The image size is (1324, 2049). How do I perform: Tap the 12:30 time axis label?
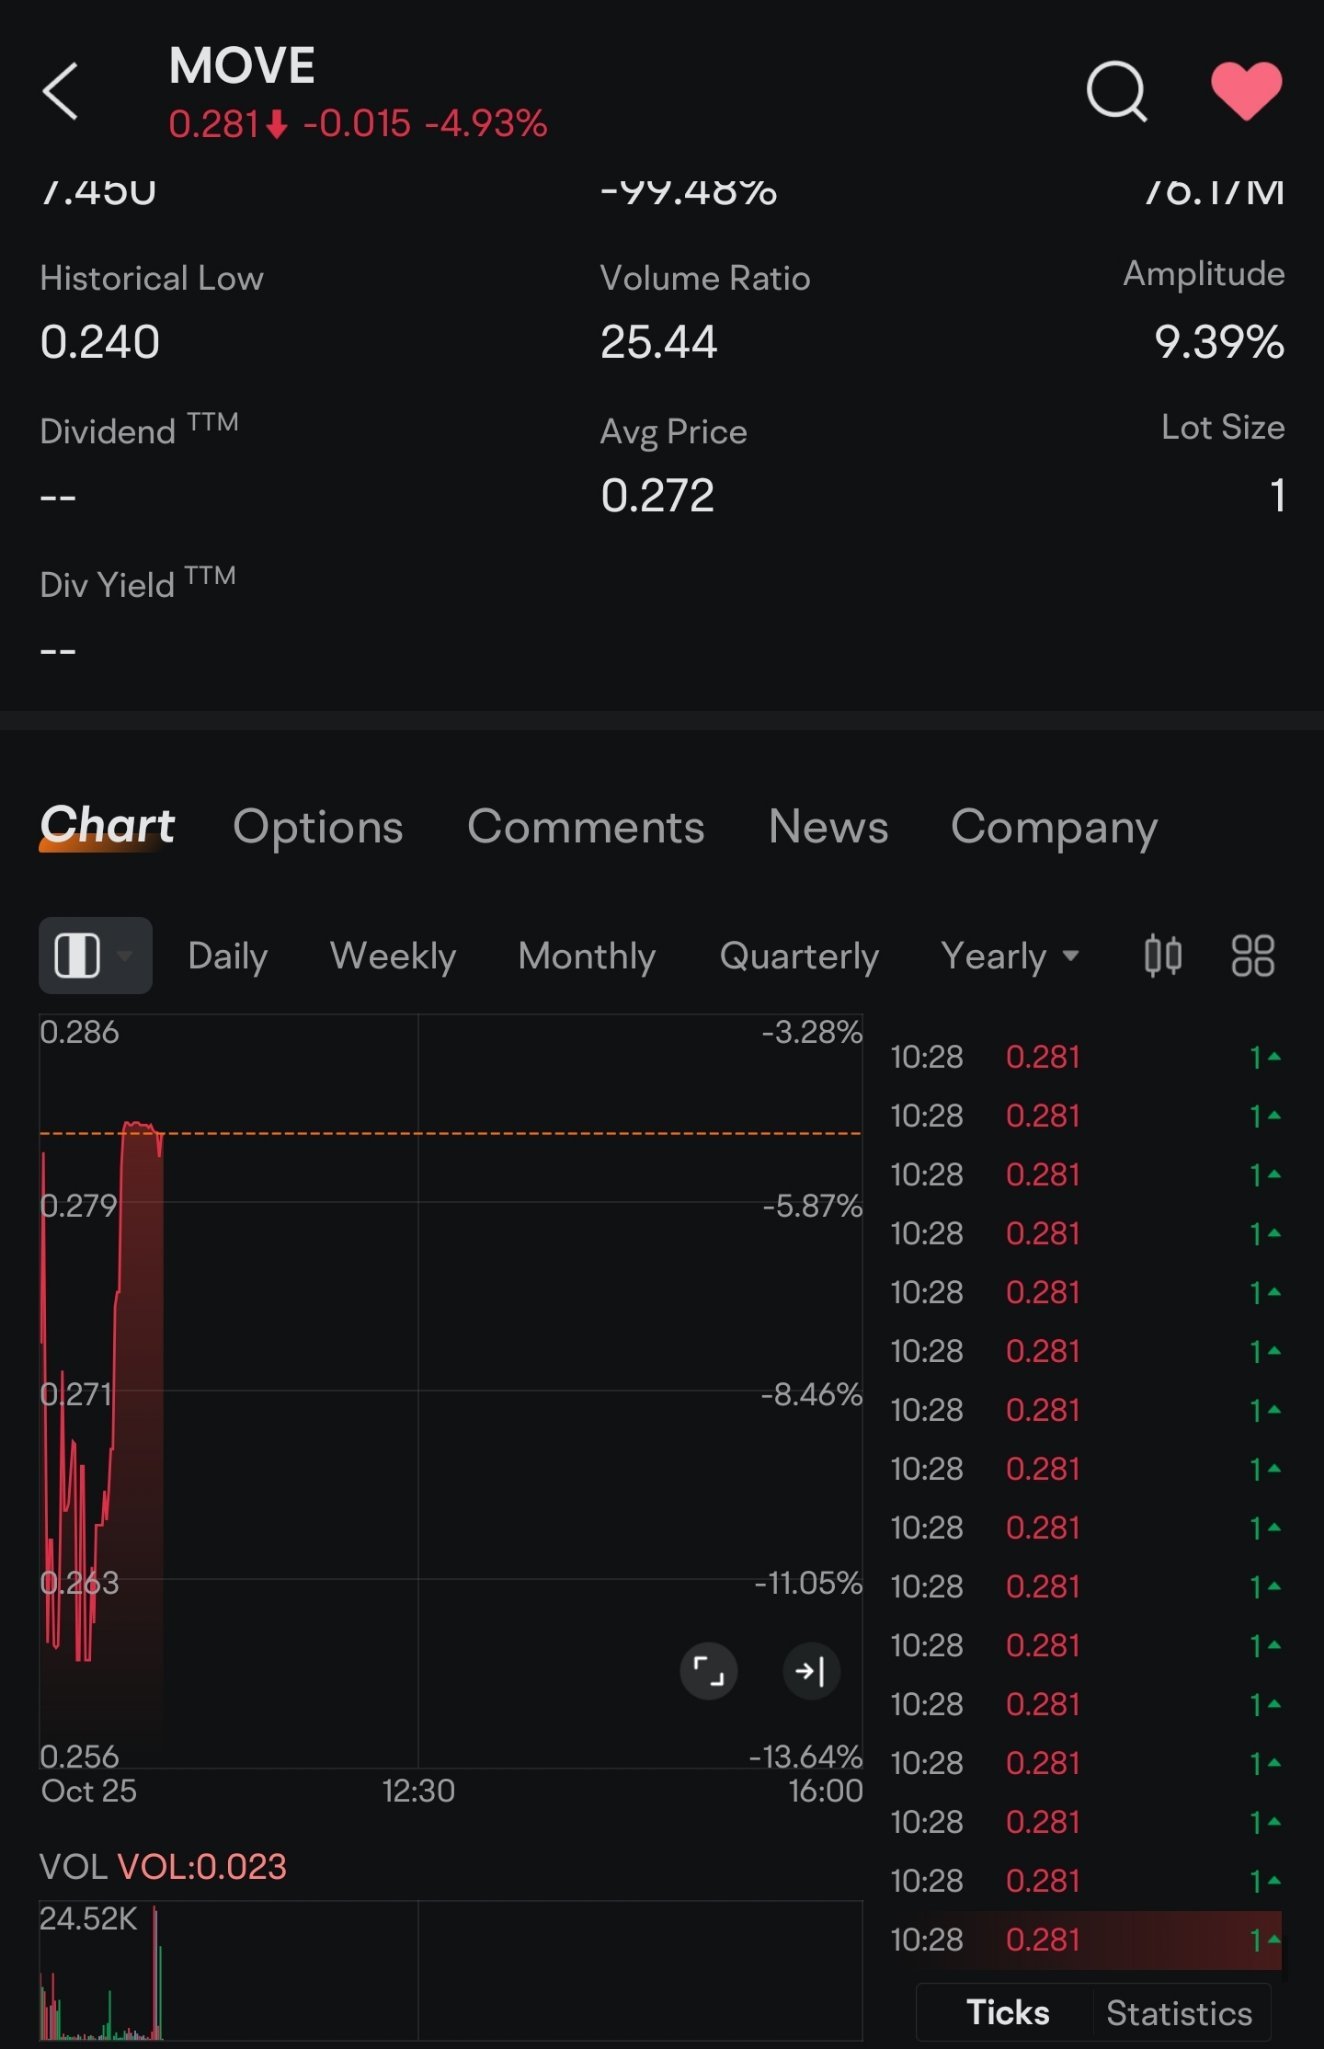[x=418, y=1790]
